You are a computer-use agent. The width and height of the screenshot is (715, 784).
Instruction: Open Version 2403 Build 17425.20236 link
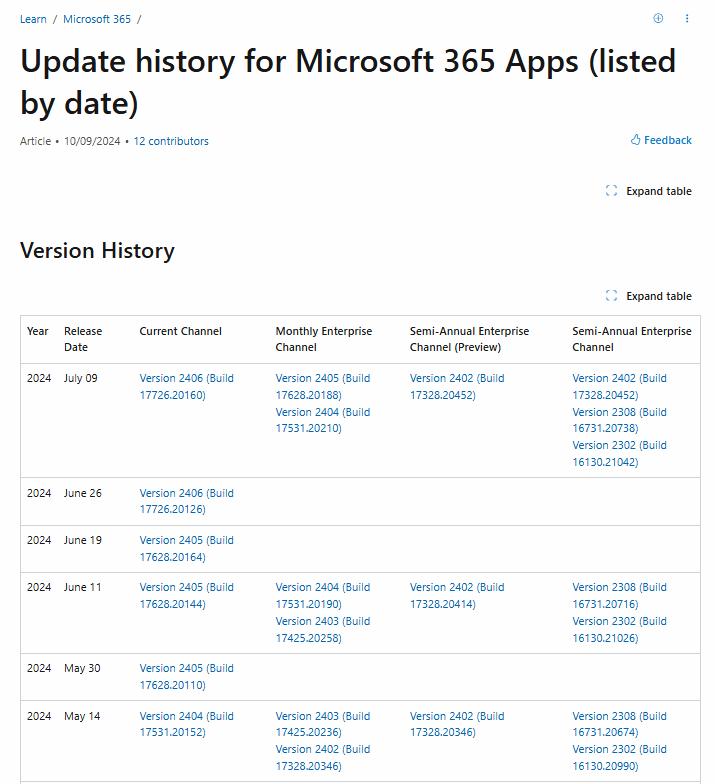tap(323, 724)
